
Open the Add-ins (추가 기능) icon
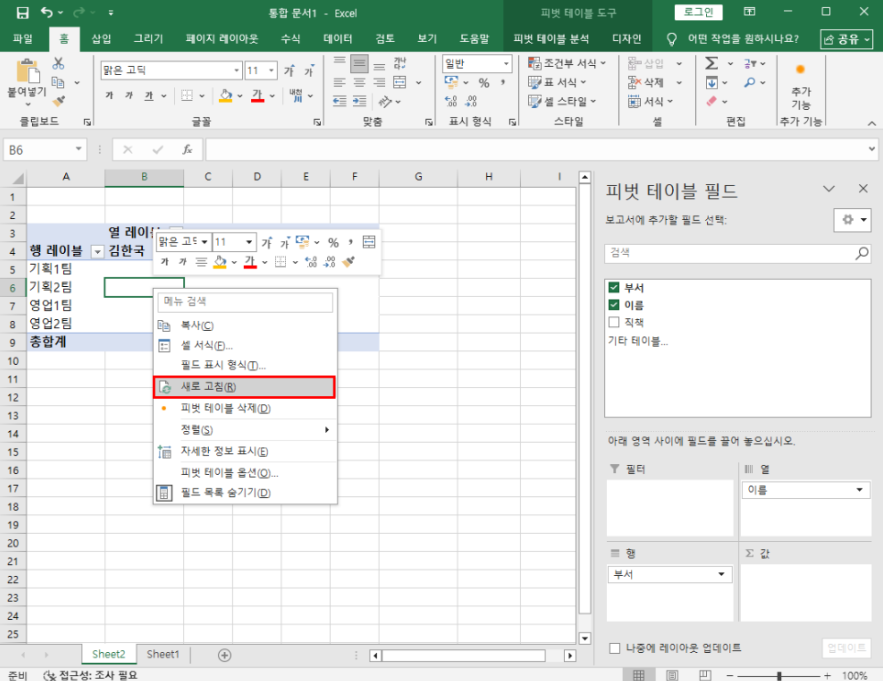click(800, 85)
